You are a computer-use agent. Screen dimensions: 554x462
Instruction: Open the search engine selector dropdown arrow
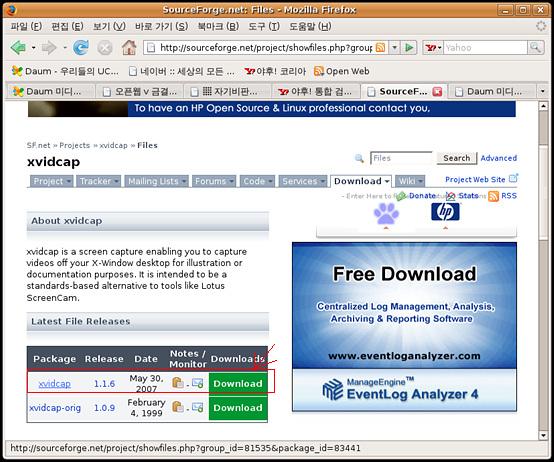[x=439, y=47]
